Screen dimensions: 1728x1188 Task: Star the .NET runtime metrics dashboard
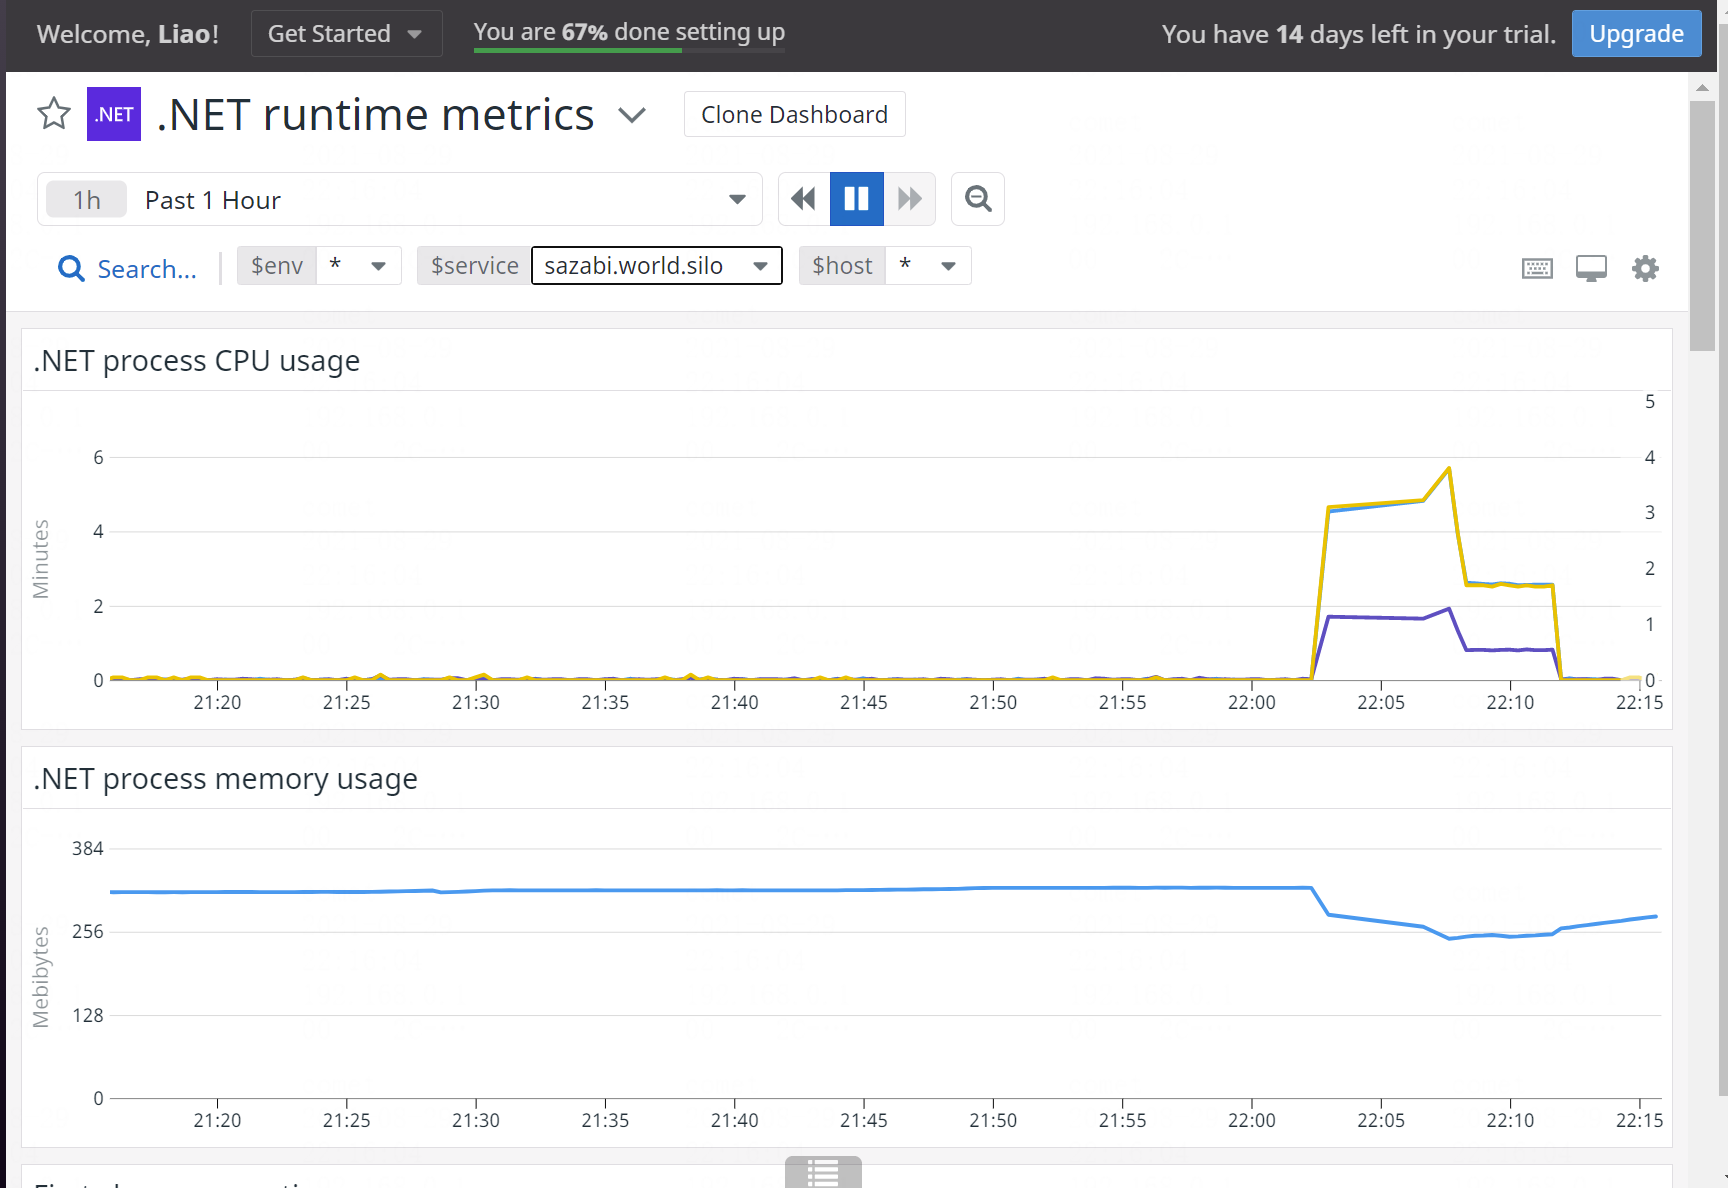54,114
